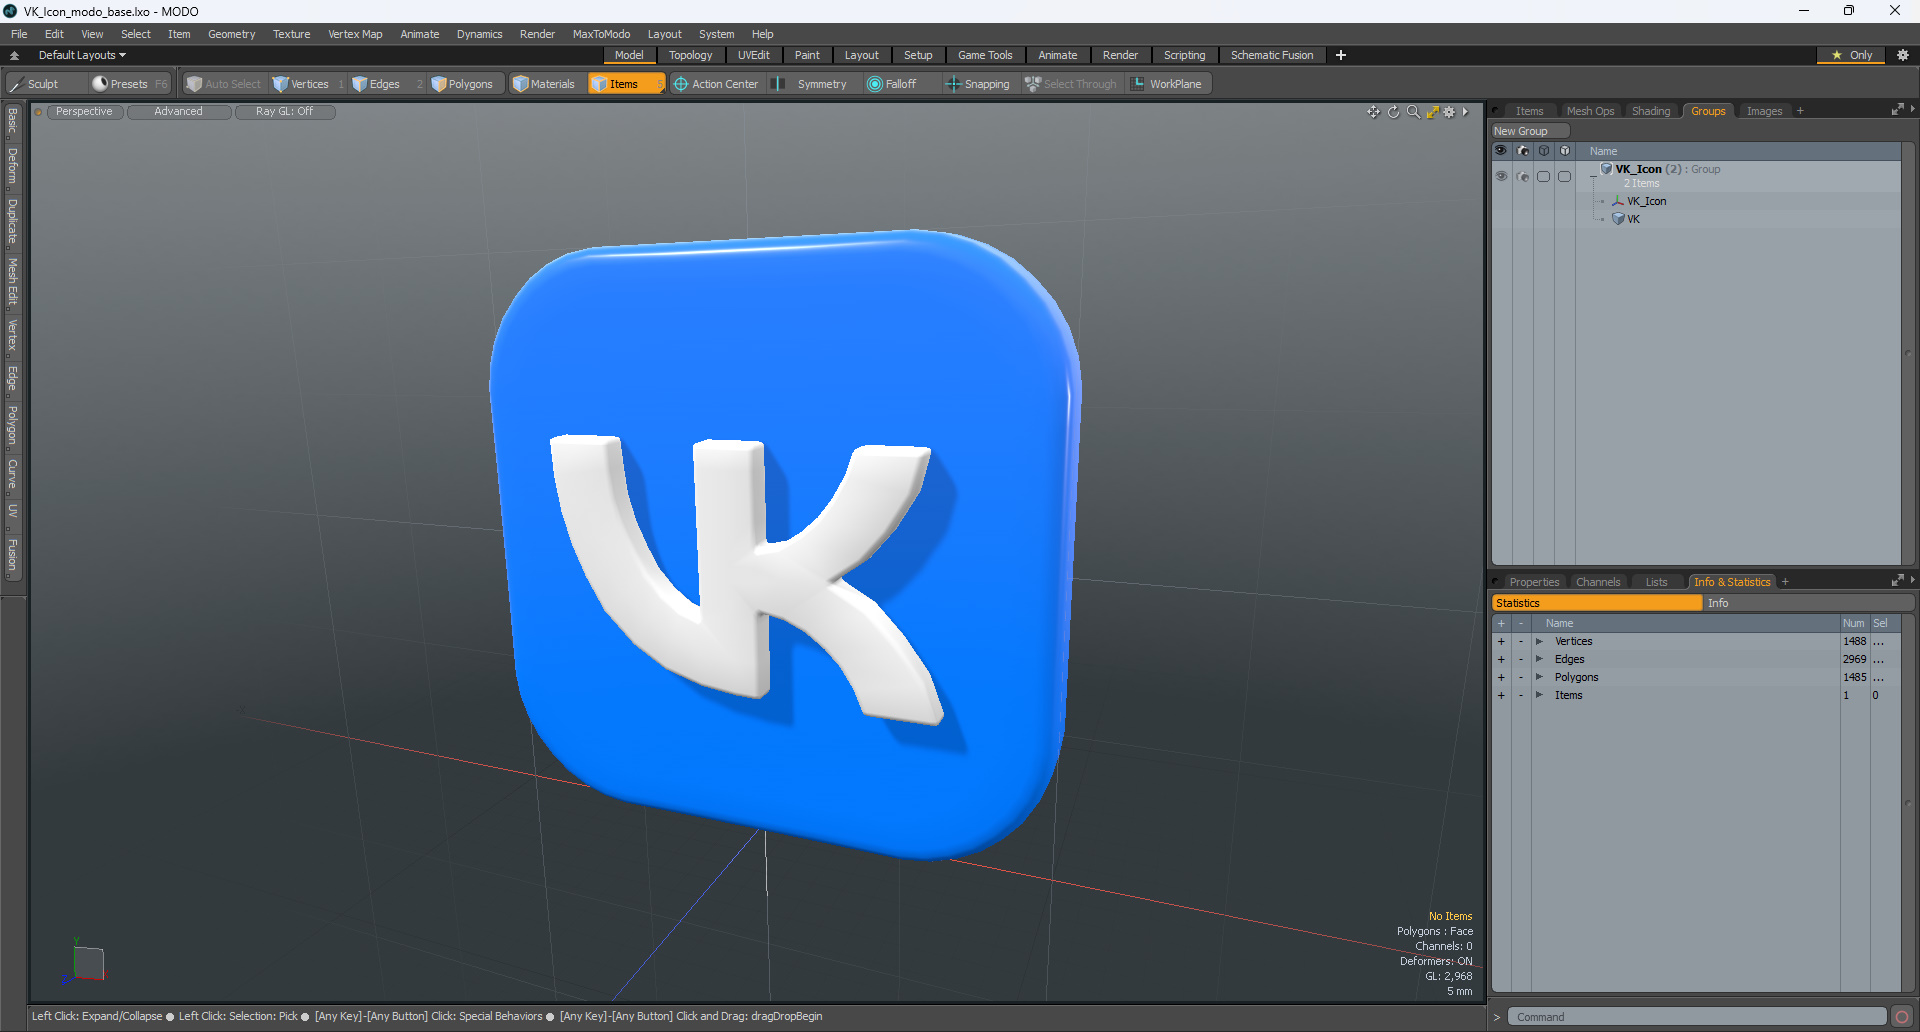Check first box in VK_Icon group row
The width and height of the screenshot is (1920, 1032).
point(1544,176)
